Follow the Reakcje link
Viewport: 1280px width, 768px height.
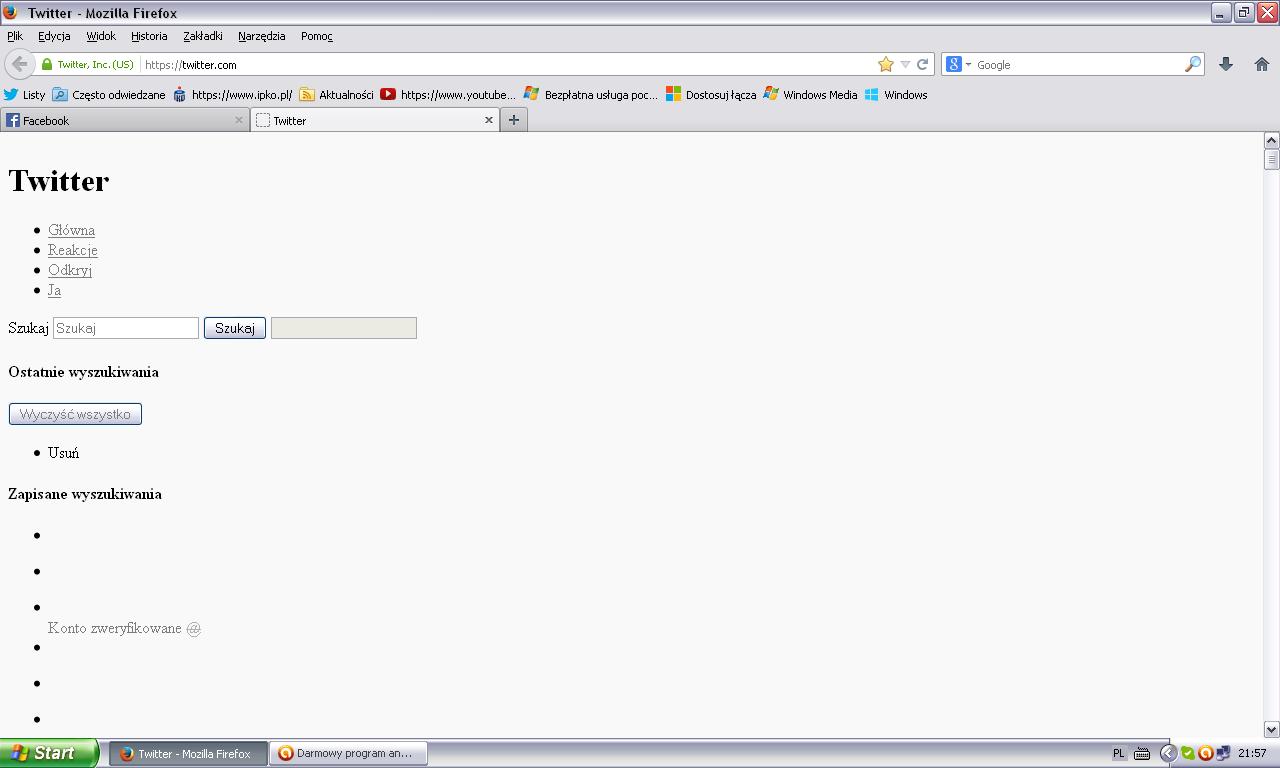click(73, 250)
